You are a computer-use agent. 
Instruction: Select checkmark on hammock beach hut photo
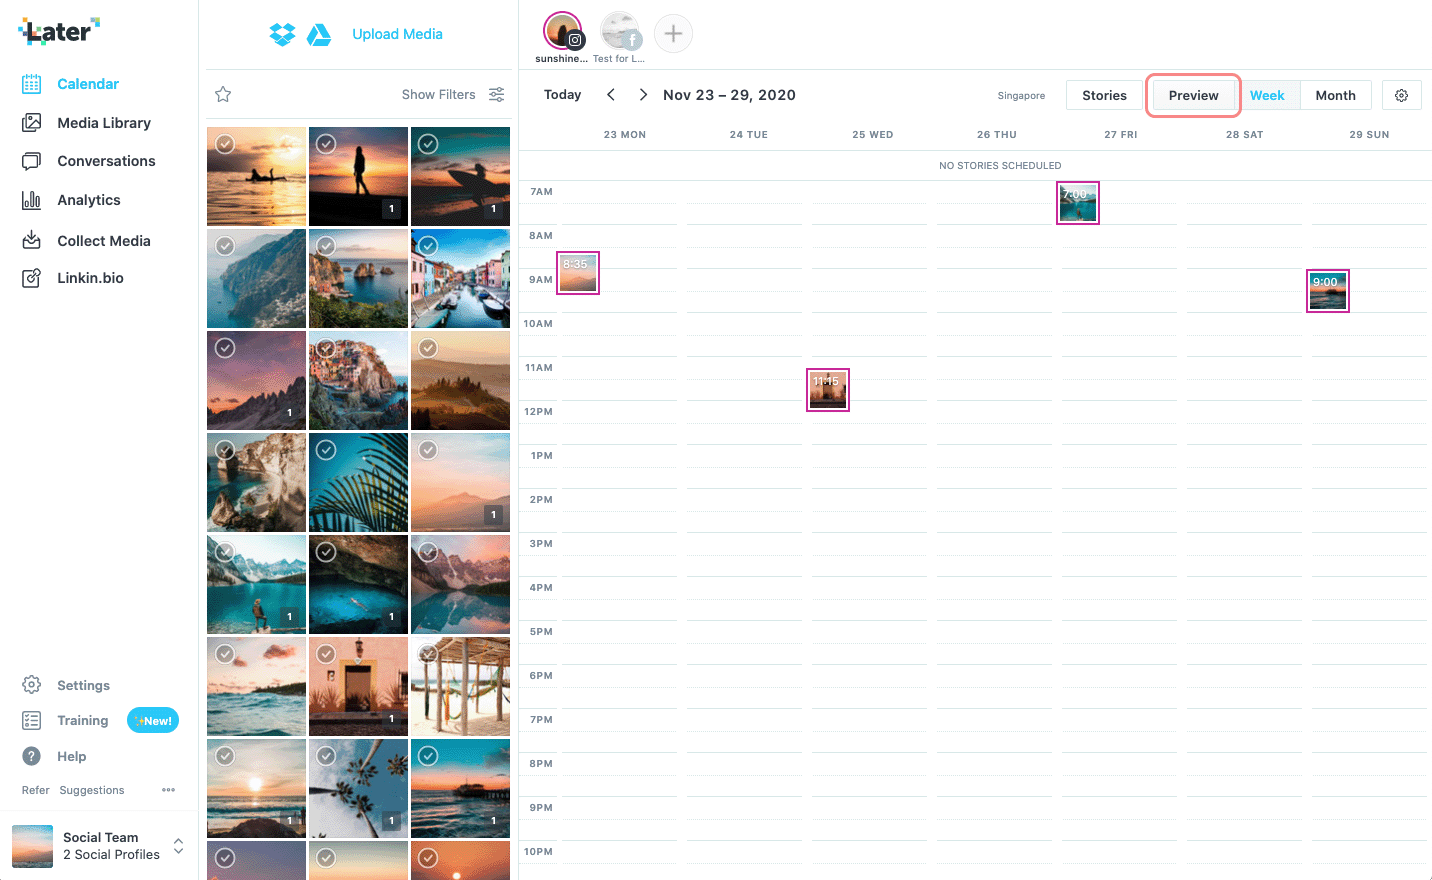pyautogui.click(x=428, y=654)
